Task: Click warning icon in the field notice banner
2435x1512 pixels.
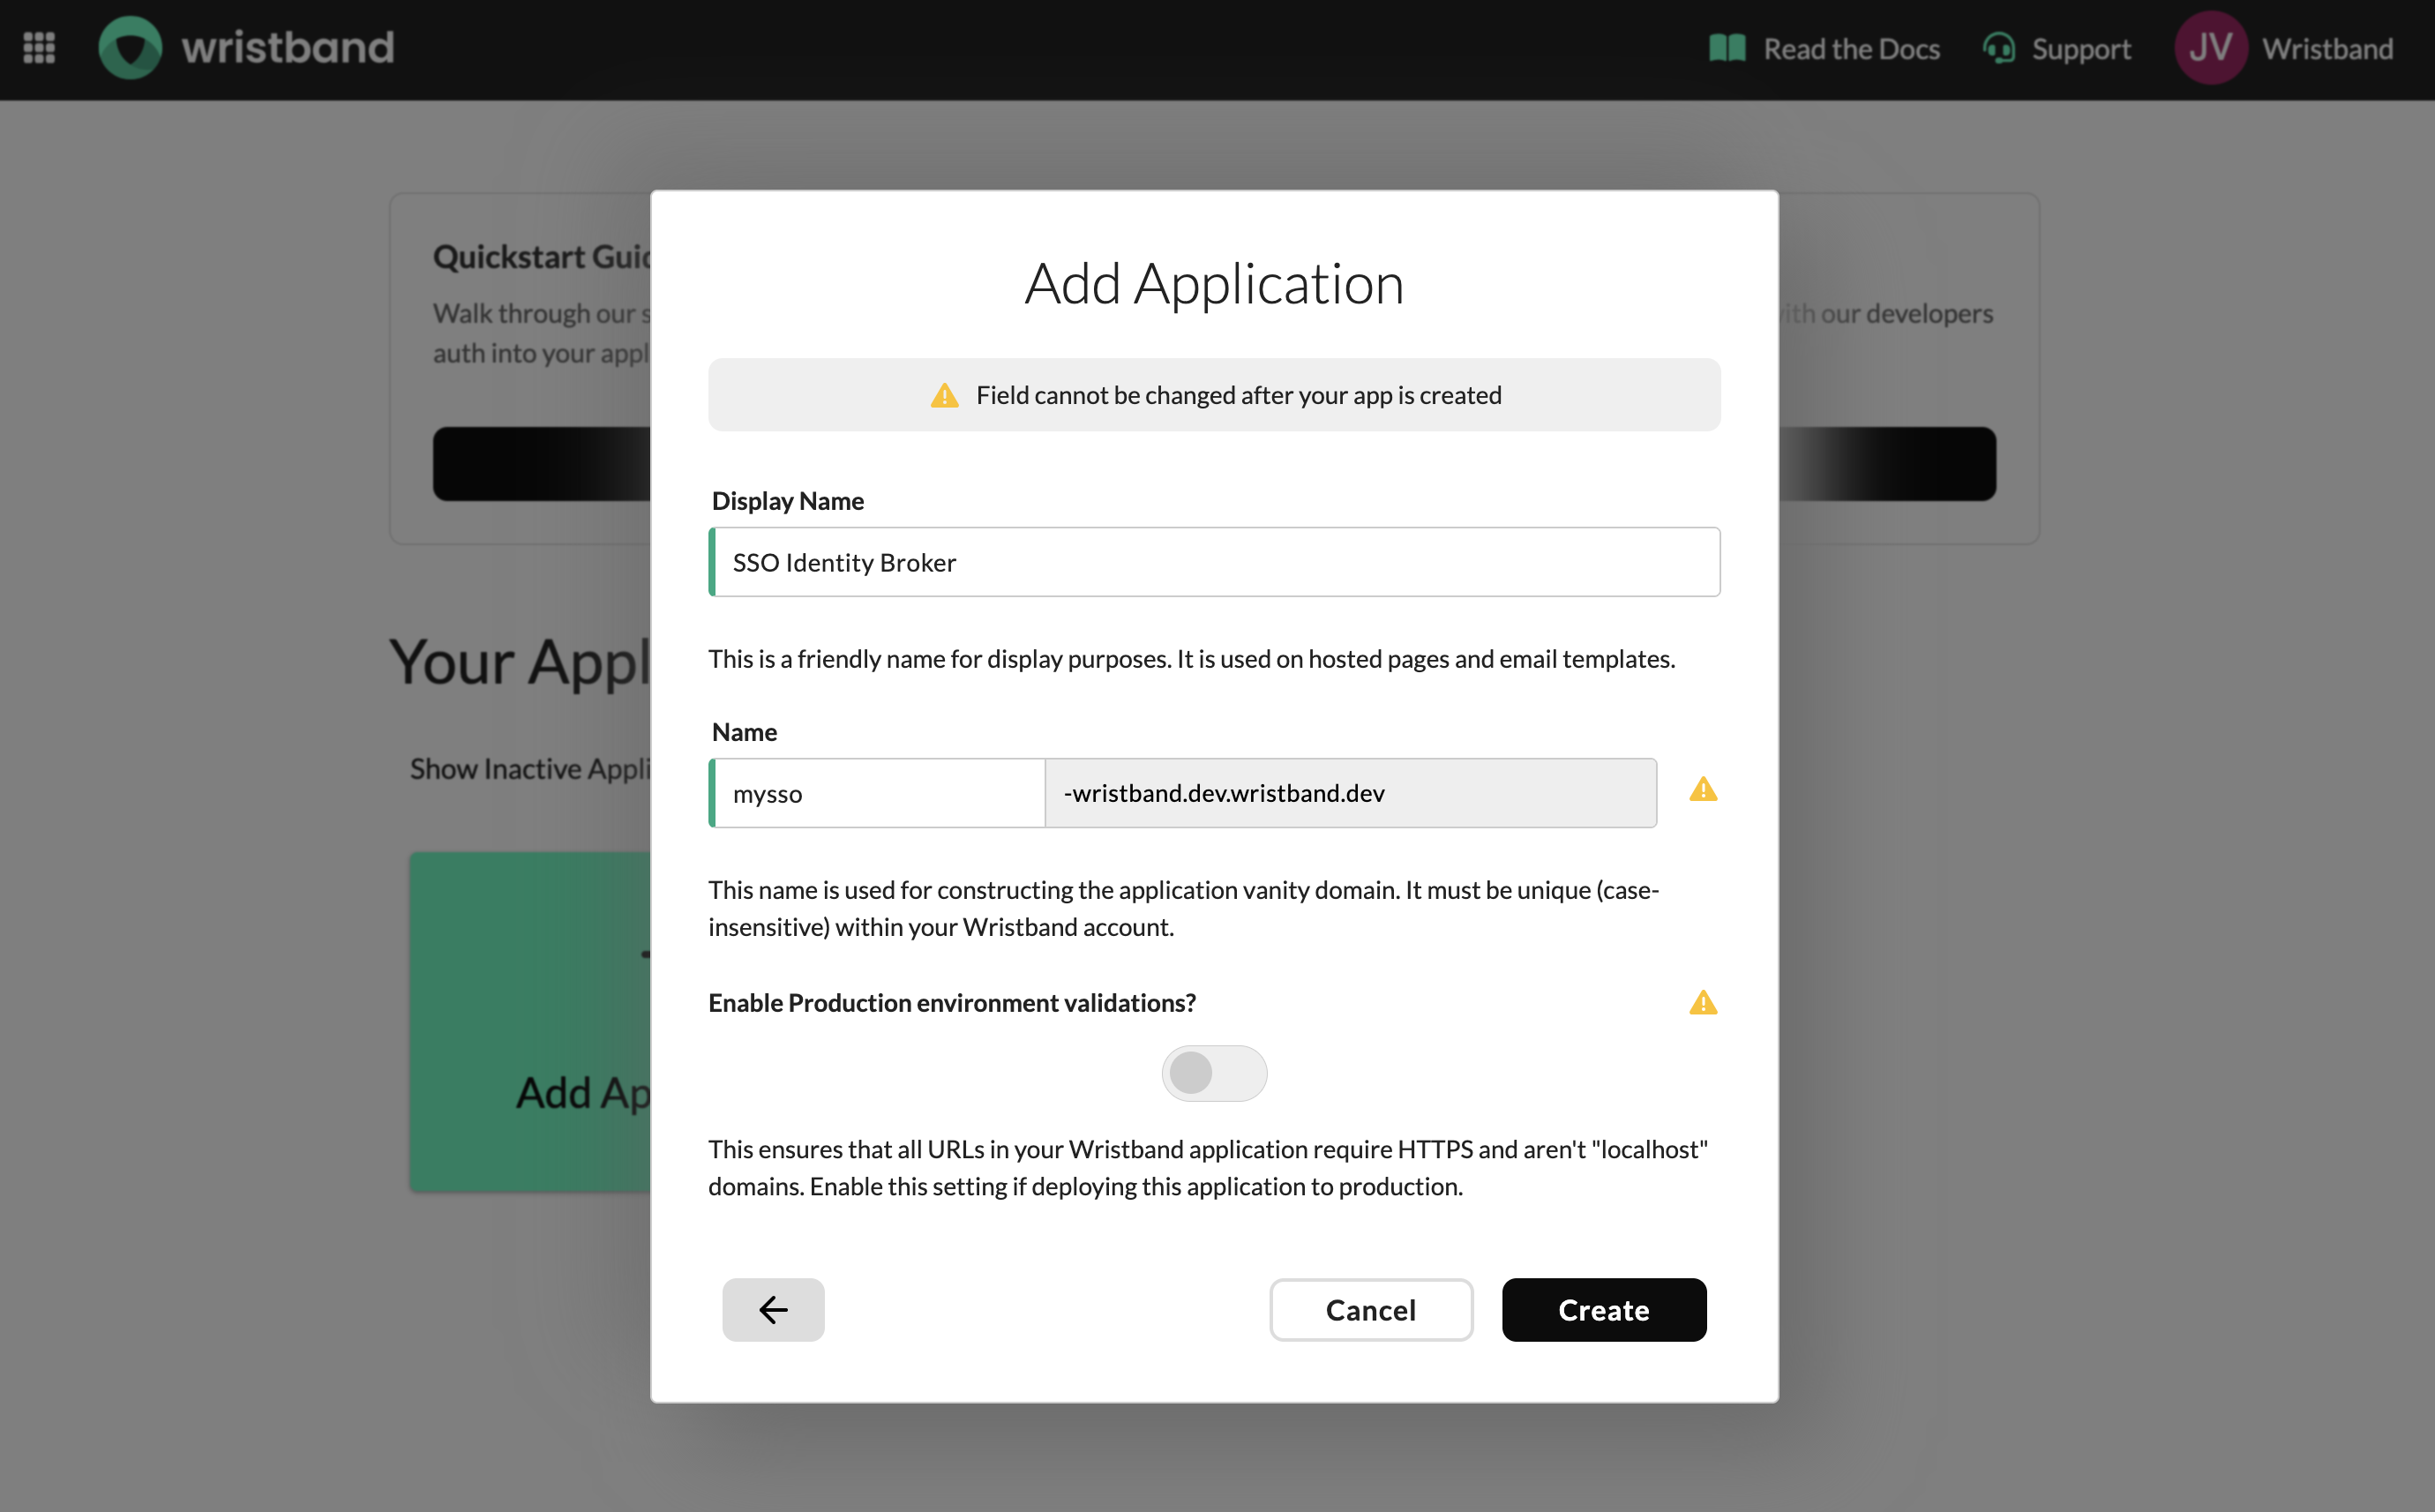Action: [944, 396]
